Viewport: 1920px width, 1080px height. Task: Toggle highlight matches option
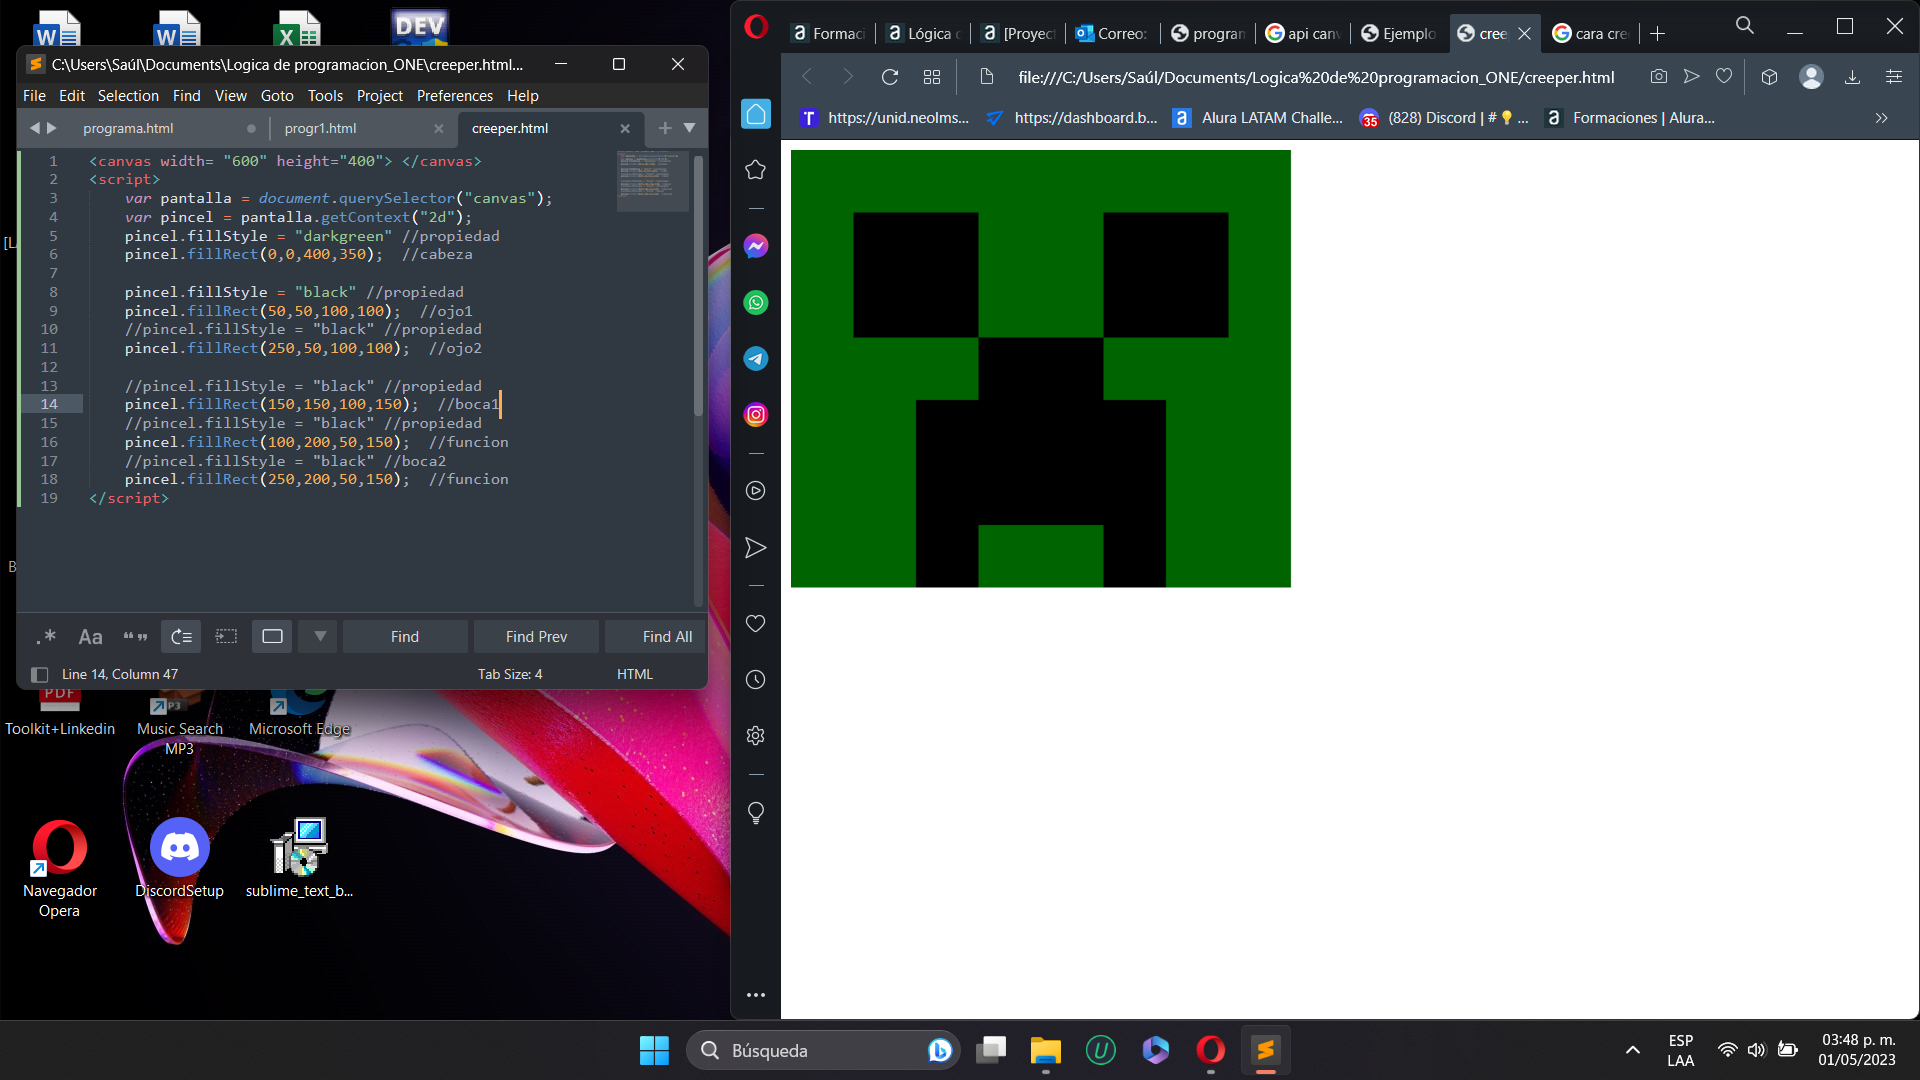[272, 637]
